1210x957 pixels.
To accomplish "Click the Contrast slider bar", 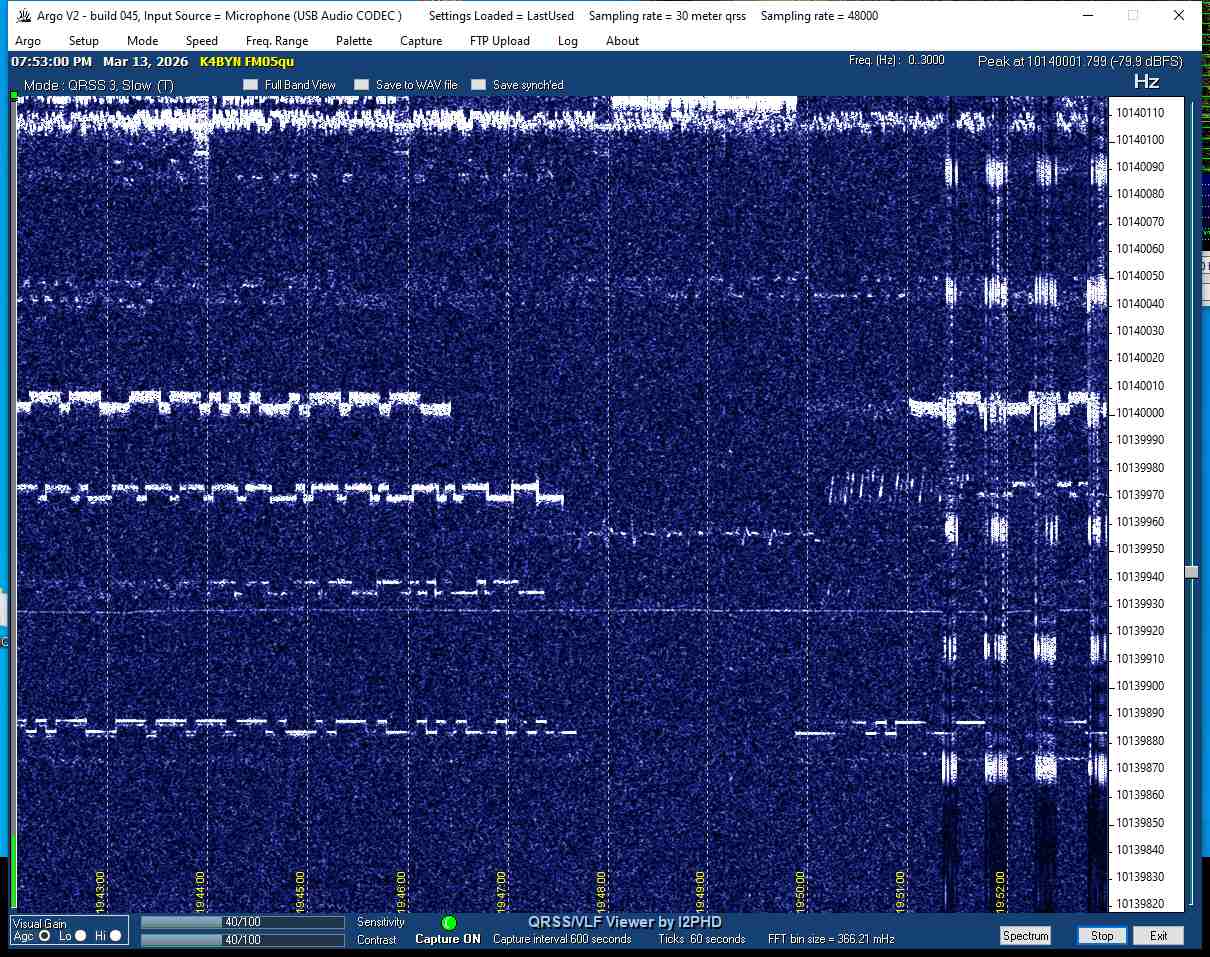I will (x=242, y=940).
